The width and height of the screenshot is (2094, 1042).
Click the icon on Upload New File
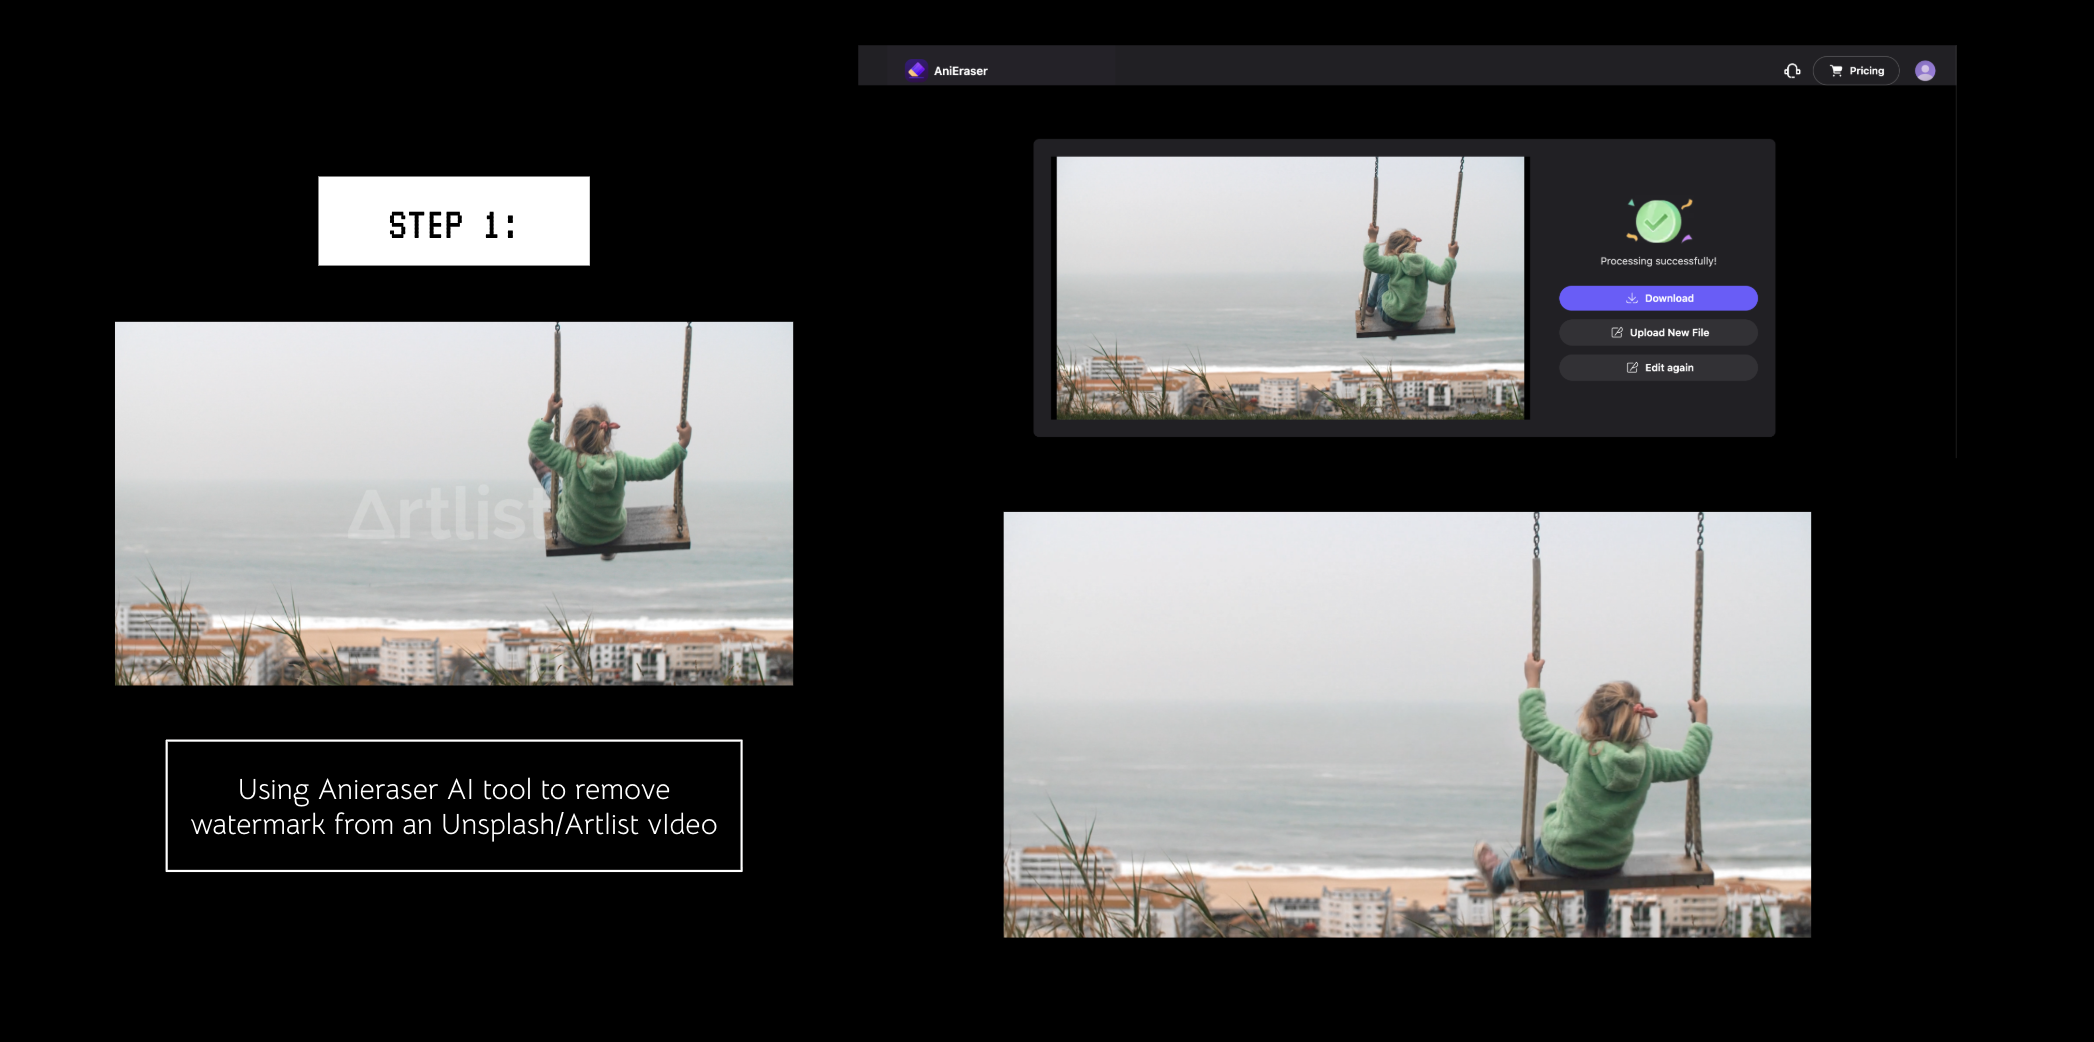1616,333
